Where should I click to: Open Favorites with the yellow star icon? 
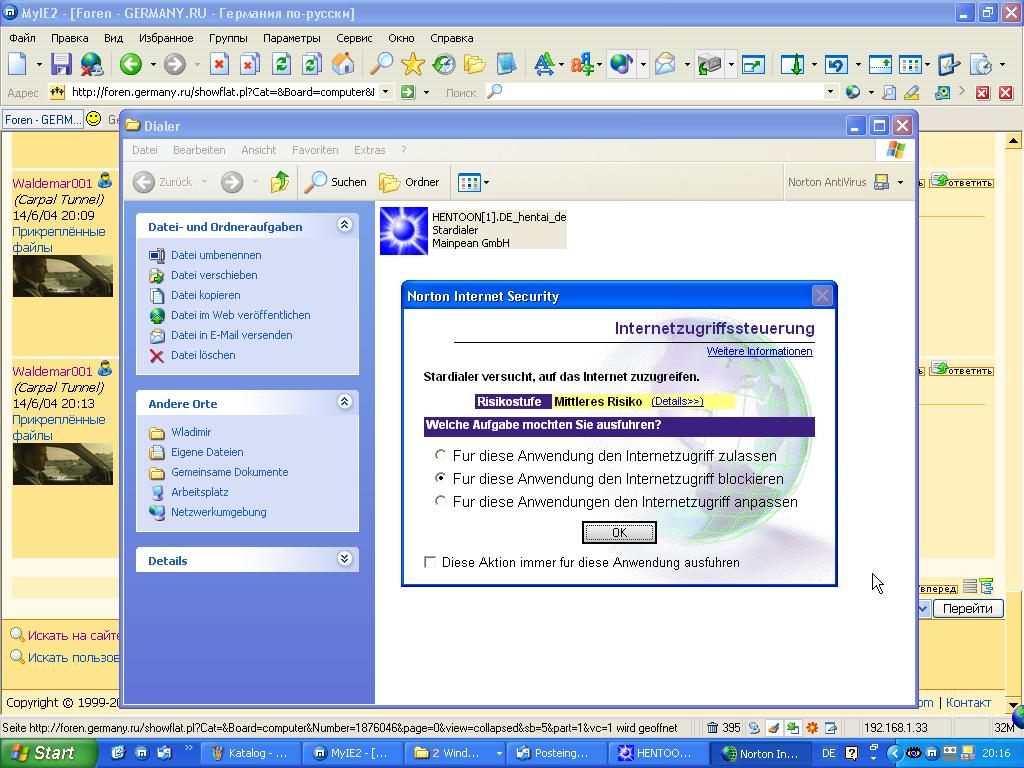pos(413,64)
